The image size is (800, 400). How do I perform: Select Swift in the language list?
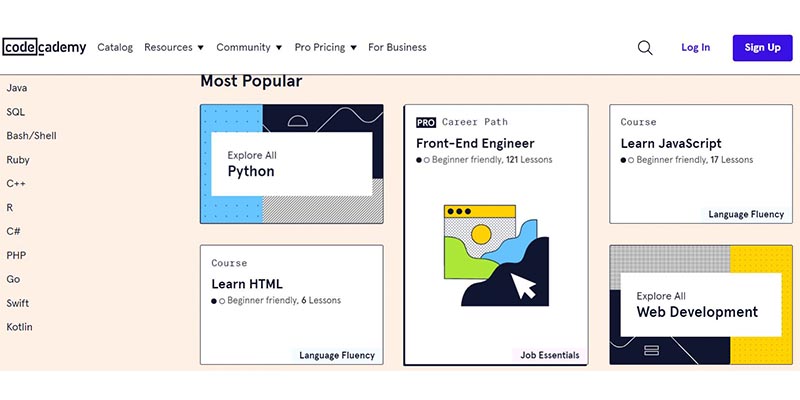pos(17,303)
